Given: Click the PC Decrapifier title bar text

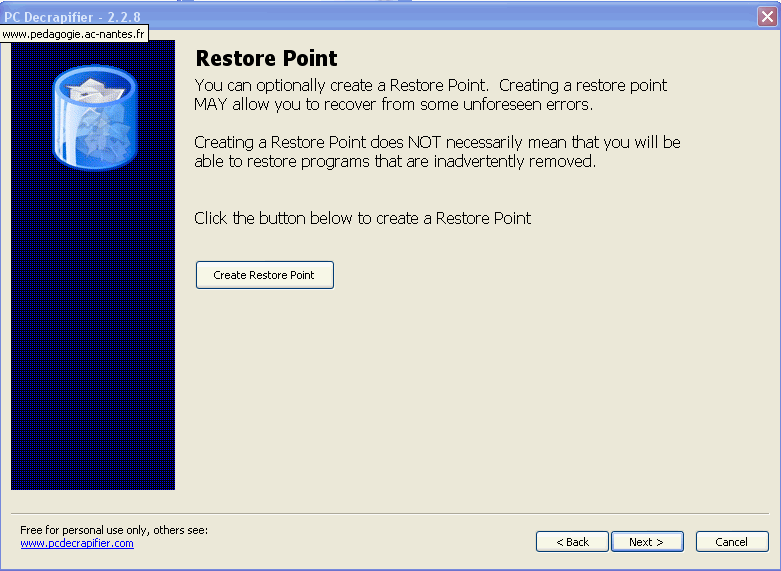Looking at the screenshot, I should 48,17.
